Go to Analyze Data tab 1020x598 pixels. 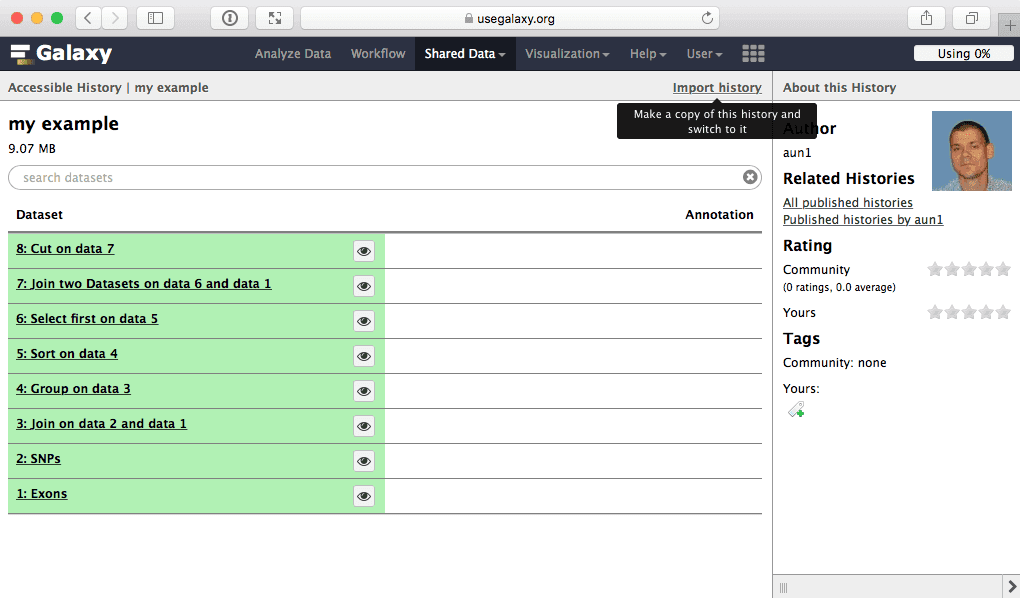coord(292,54)
